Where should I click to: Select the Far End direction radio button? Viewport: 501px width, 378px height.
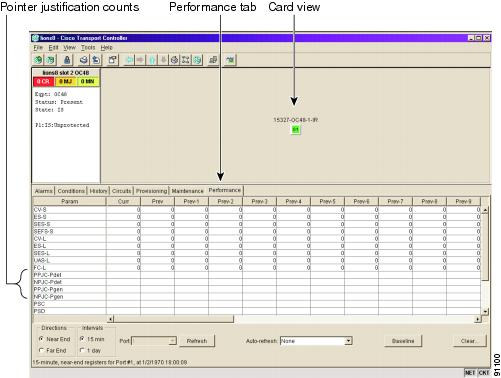tap(41, 350)
